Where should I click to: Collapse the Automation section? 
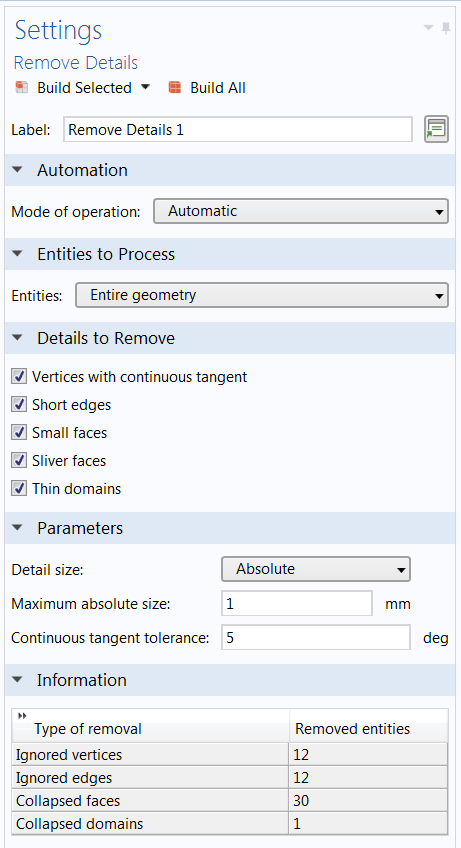coord(18,170)
